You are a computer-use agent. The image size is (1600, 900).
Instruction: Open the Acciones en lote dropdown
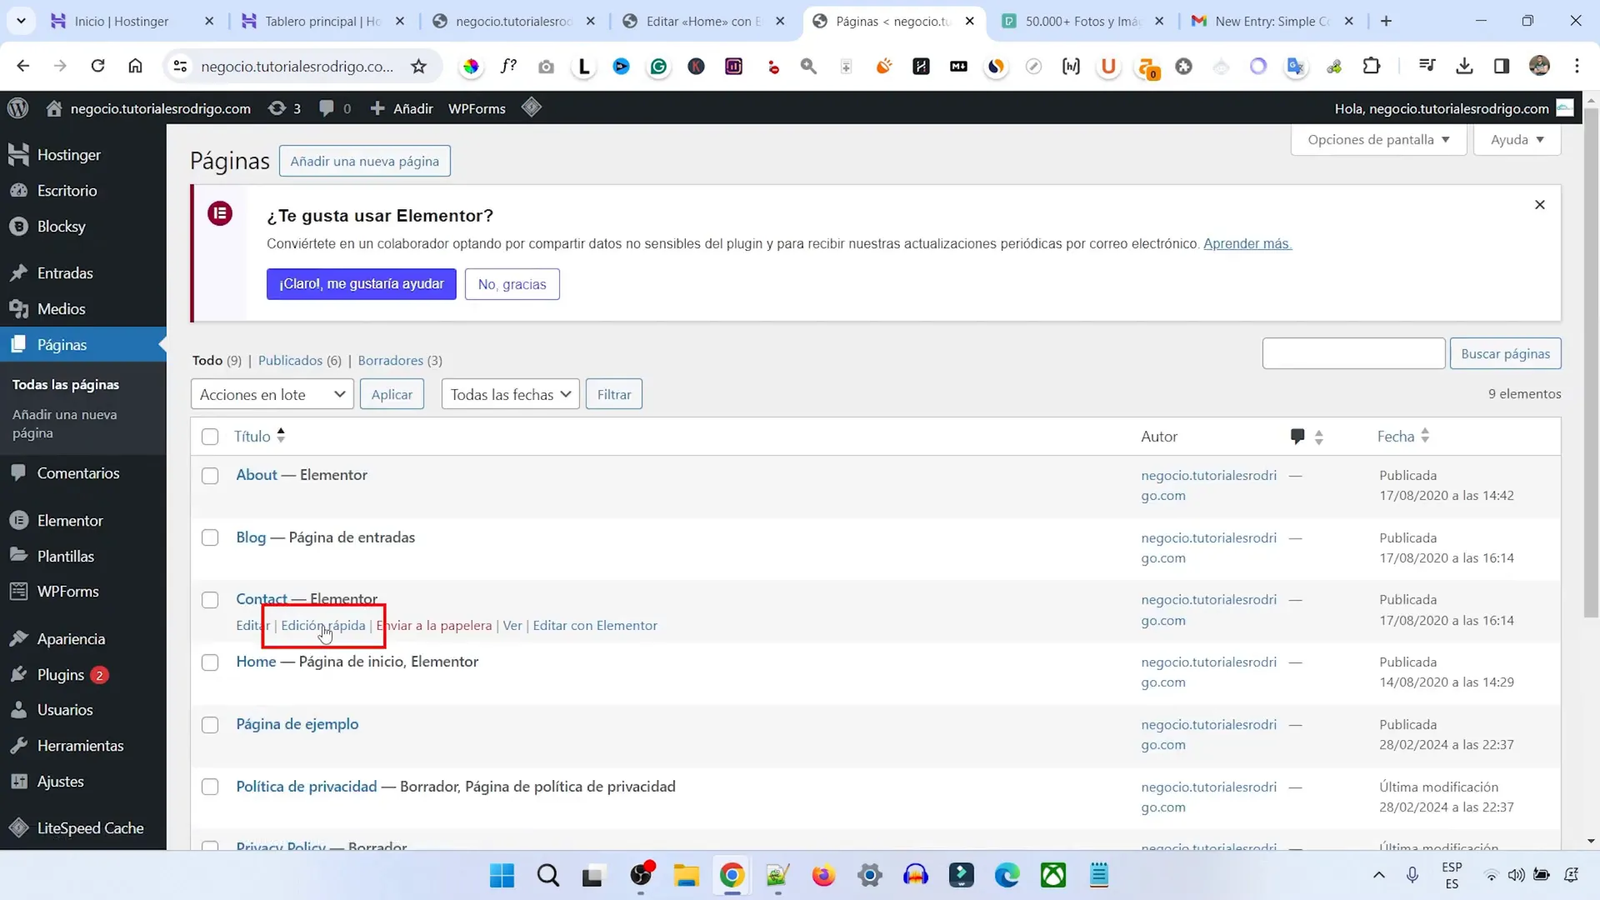271,393
